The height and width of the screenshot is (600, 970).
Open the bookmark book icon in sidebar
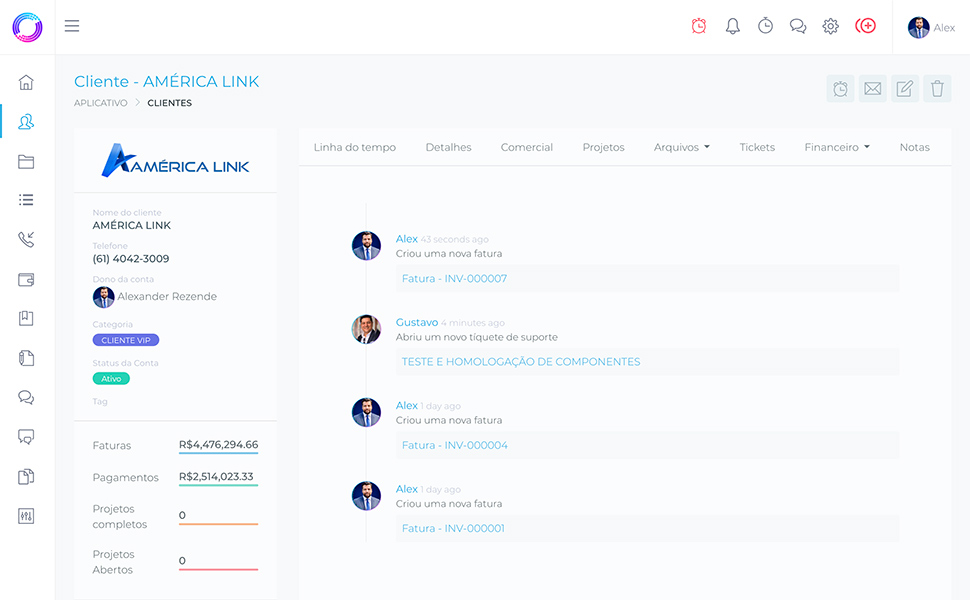26,319
